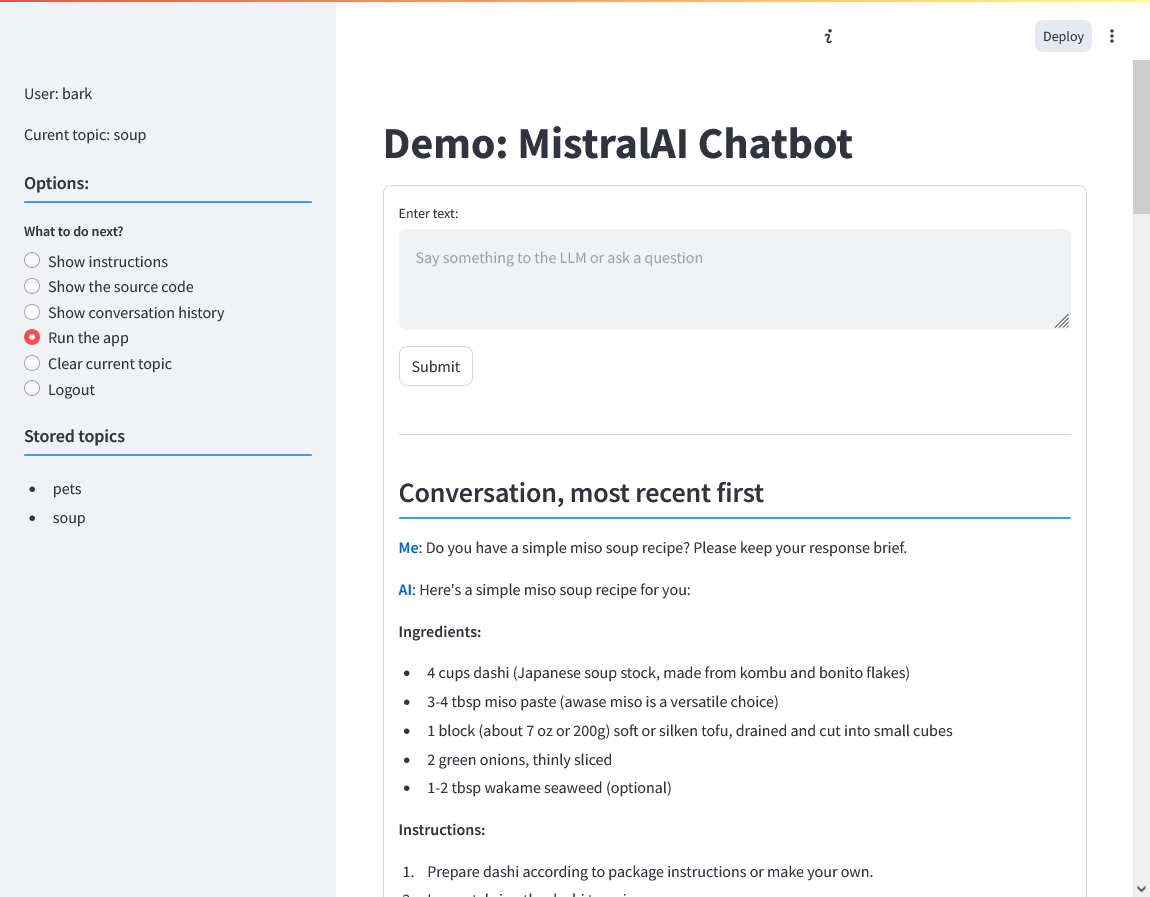Click the 'Options:' sidebar heading
The image size is (1150, 897).
pyautogui.click(x=56, y=183)
